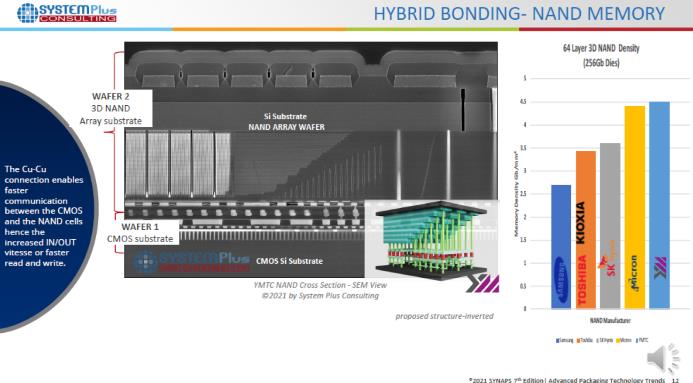Click the SK Hynix logo on the gray bar
Screen dimensions: 693x383
609,259
